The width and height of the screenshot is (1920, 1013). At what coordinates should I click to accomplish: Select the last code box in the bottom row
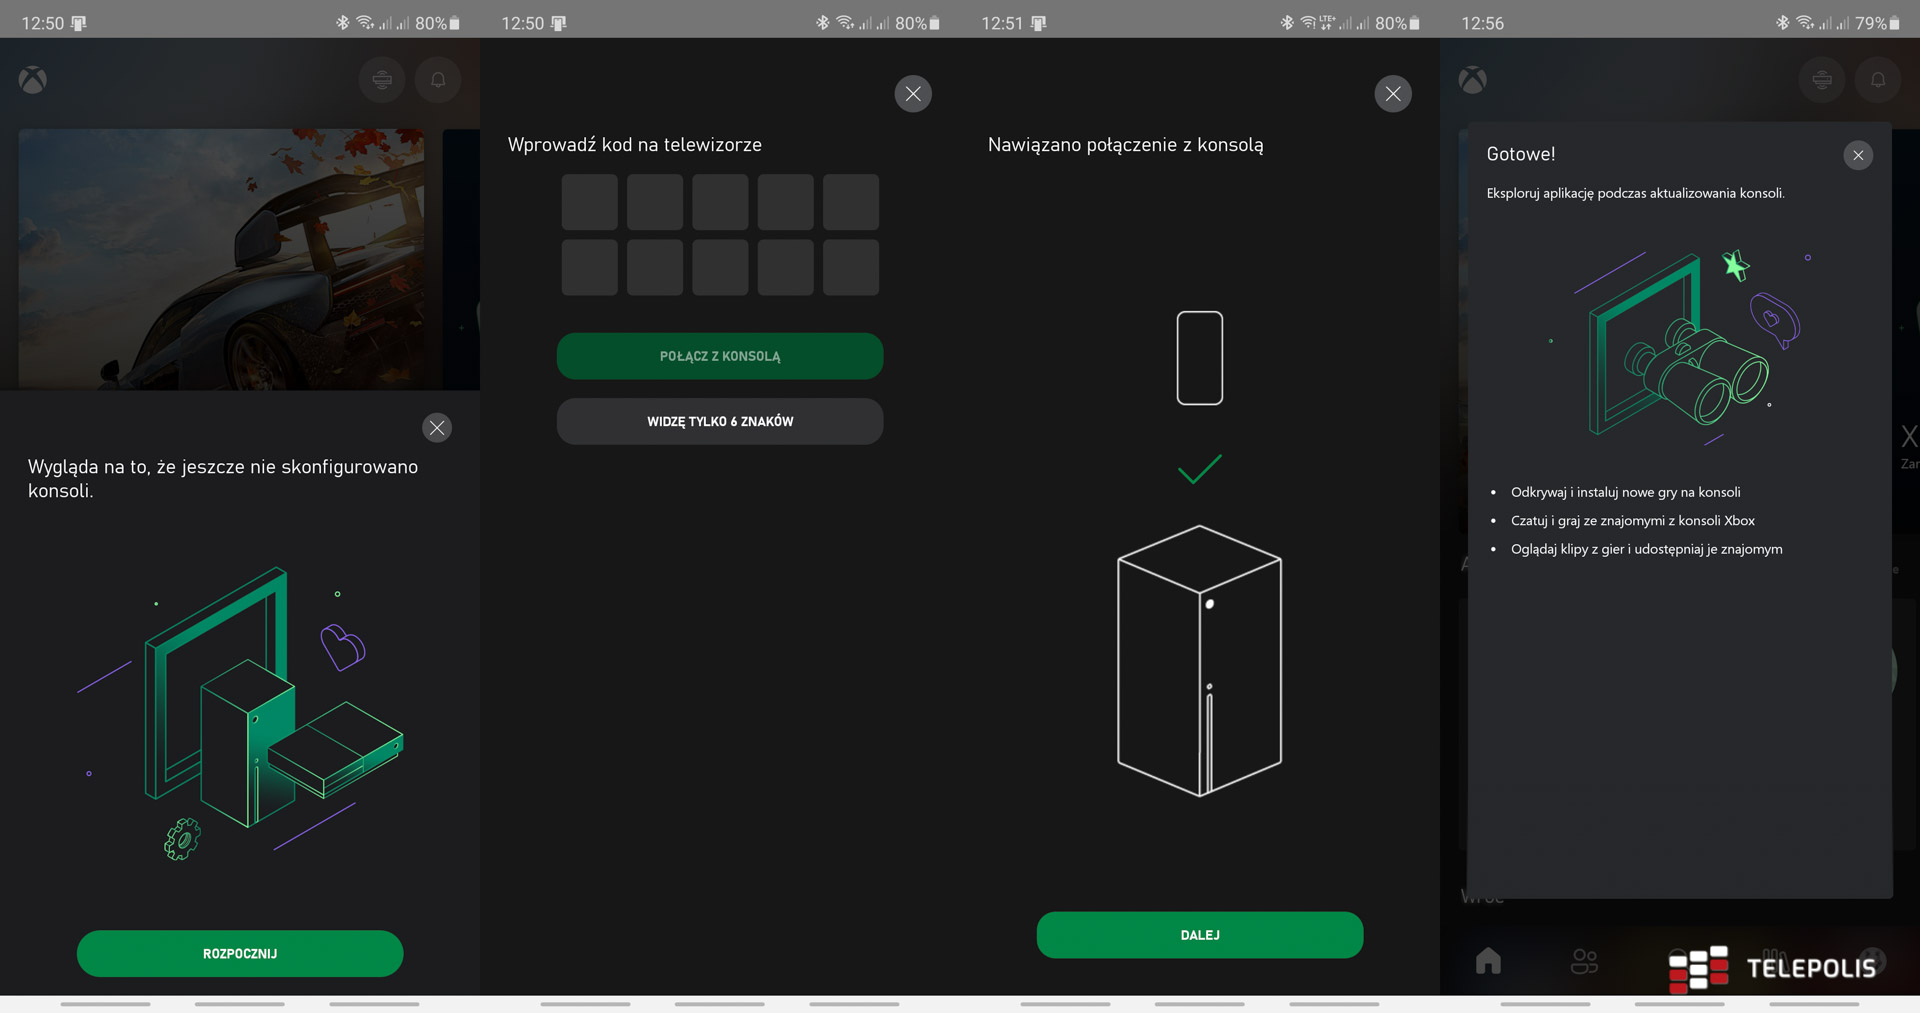(x=850, y=268)
